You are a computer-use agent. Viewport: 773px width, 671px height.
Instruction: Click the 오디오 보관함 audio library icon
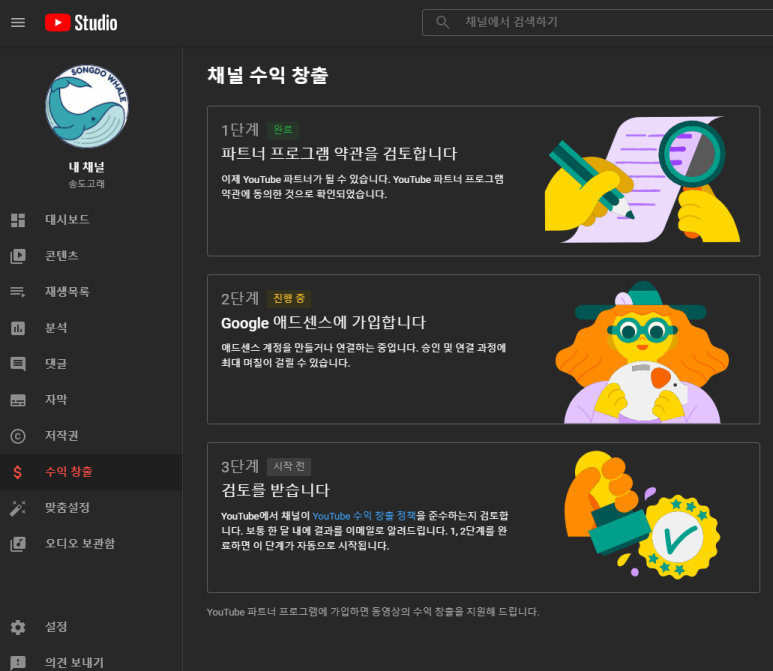click(18, 544)
